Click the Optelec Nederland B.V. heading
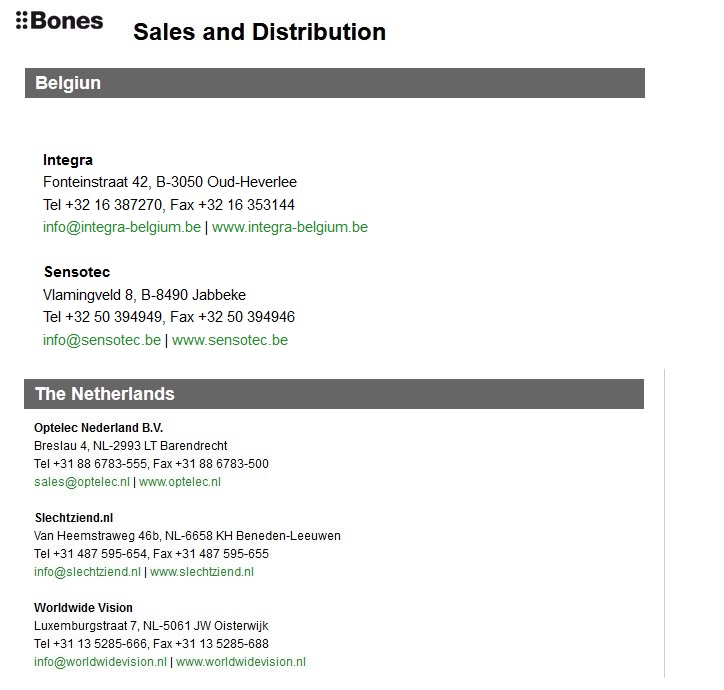The height and width of the screenshot is (690, 724). tap(98, 427)
